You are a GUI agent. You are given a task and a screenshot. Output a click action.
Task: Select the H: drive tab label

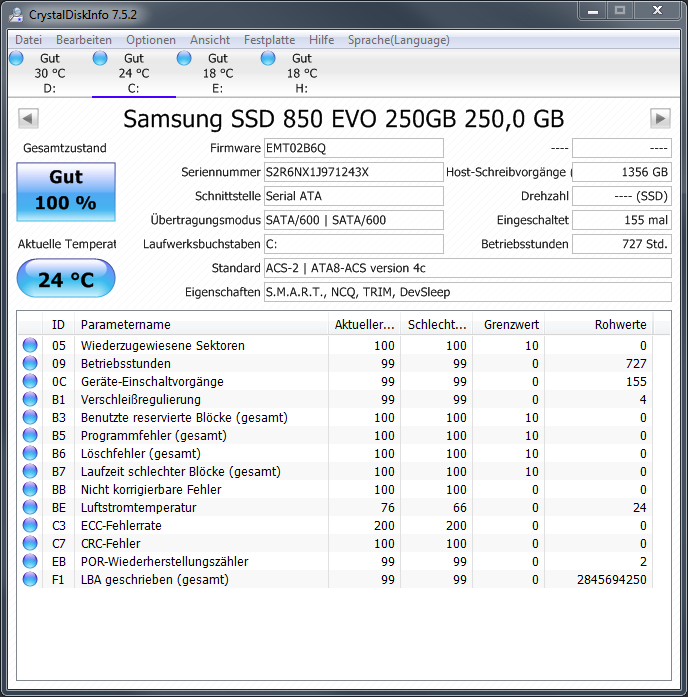pyautogui.click(x=301, y=88)
